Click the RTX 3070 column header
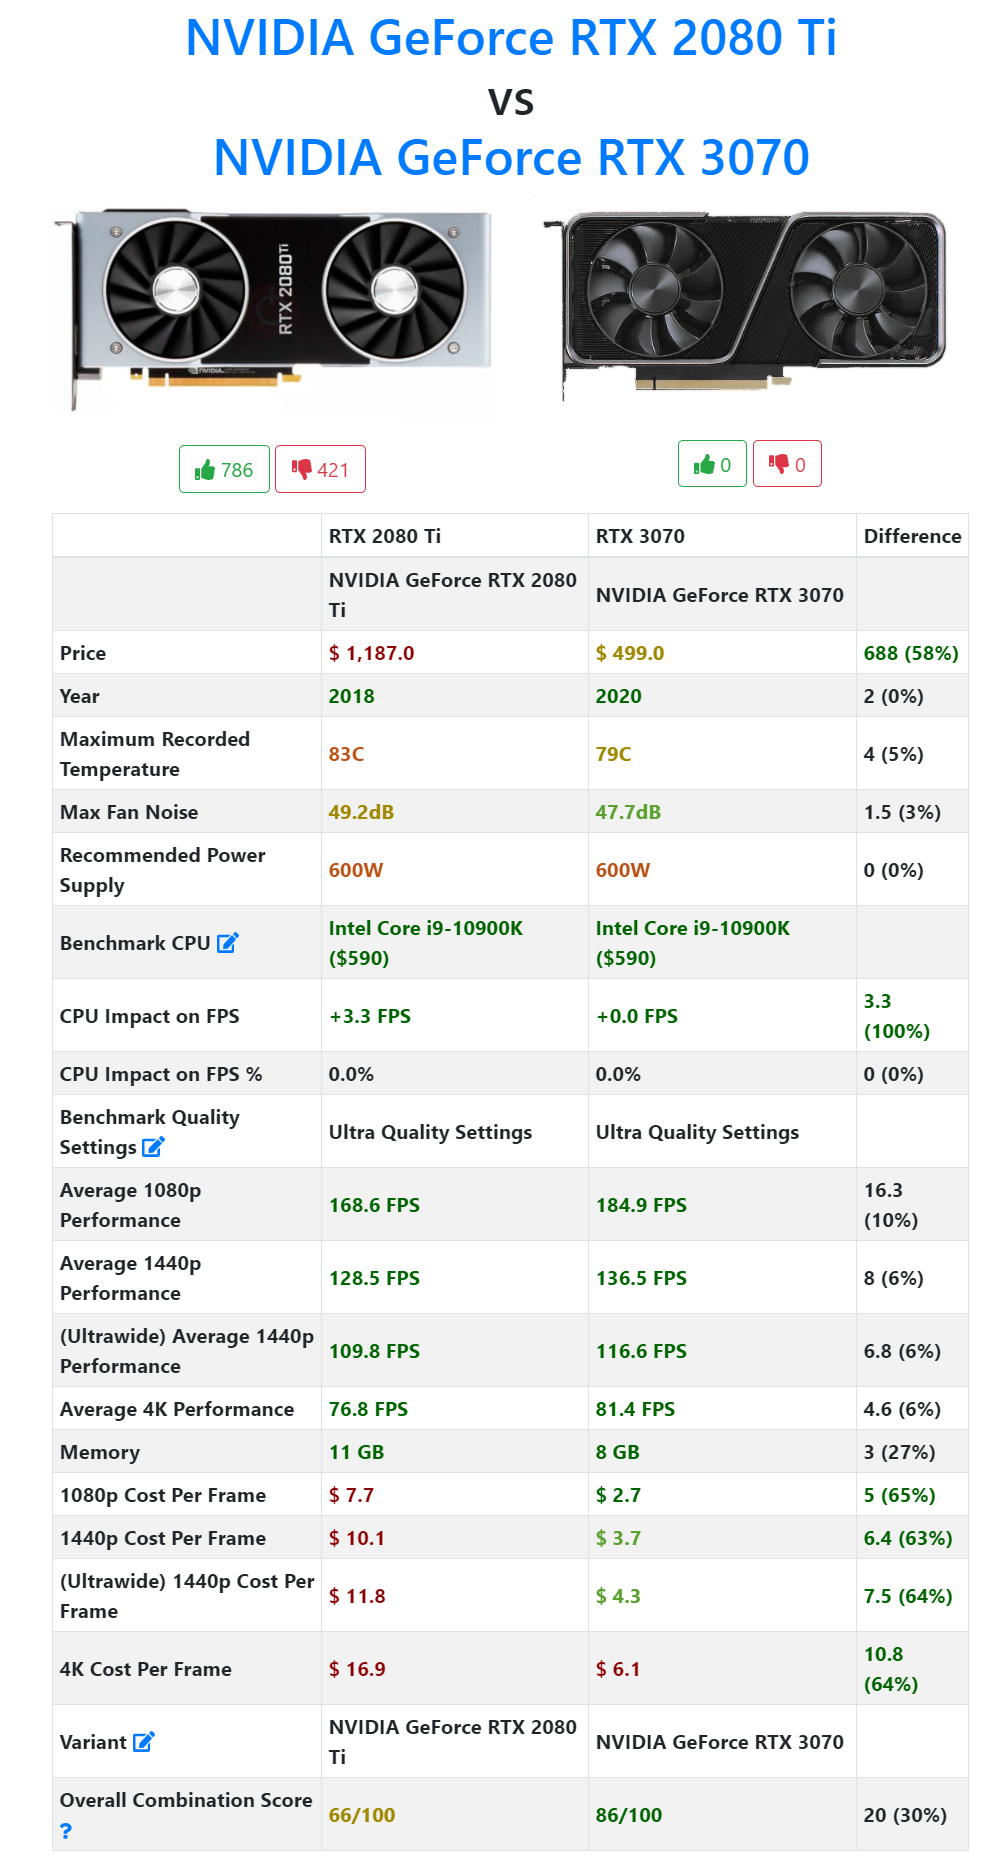 point(640,536)
